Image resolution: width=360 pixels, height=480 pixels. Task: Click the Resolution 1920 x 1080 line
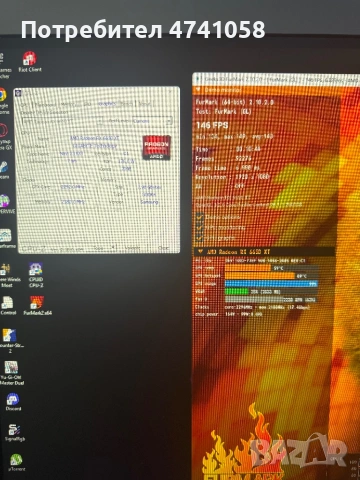[232, 177]
